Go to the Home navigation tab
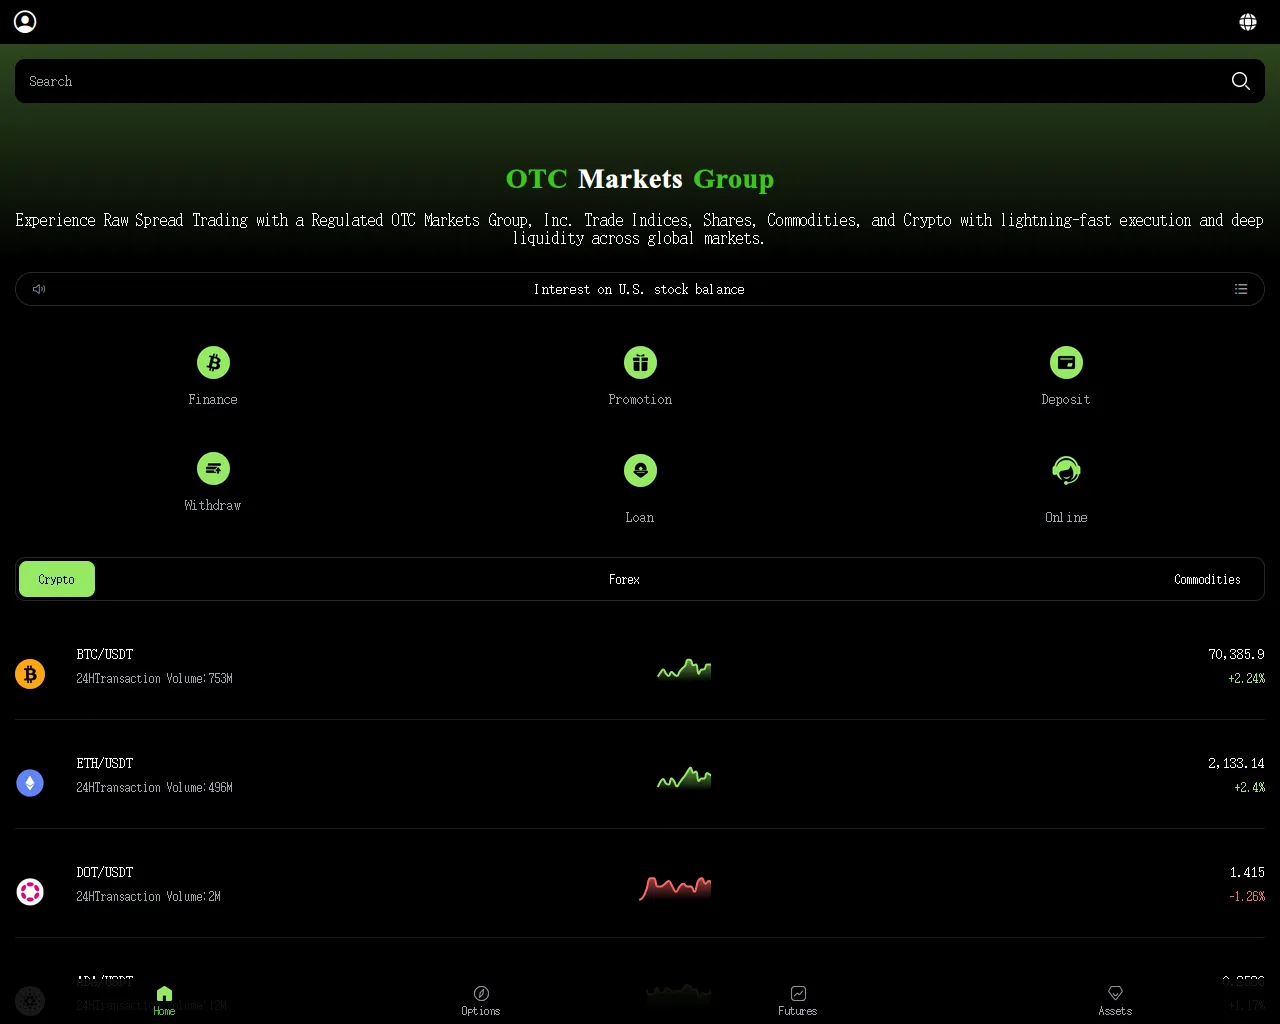The image size is (1280, 1024). pyautogui.click(x=164, y=1000)
